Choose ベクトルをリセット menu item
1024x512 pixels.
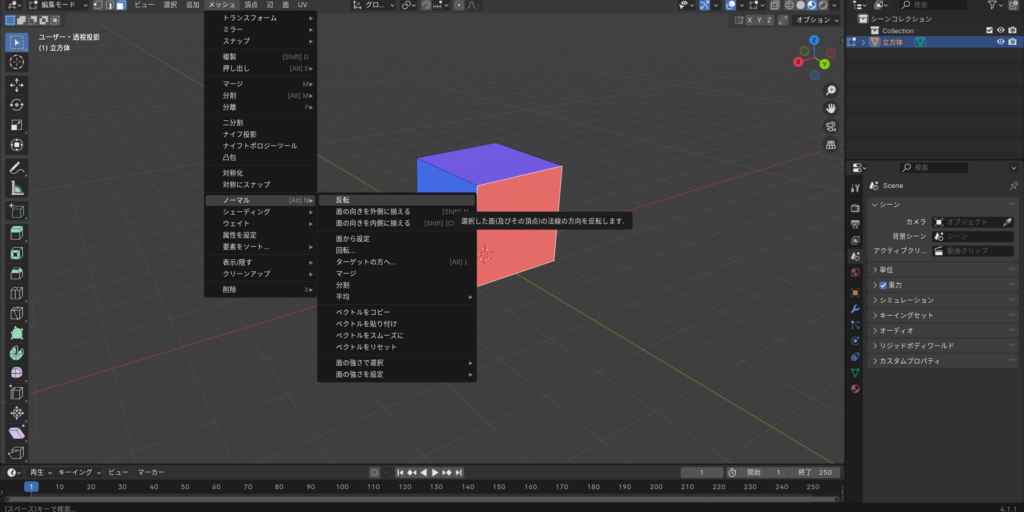tap(396, 347)
